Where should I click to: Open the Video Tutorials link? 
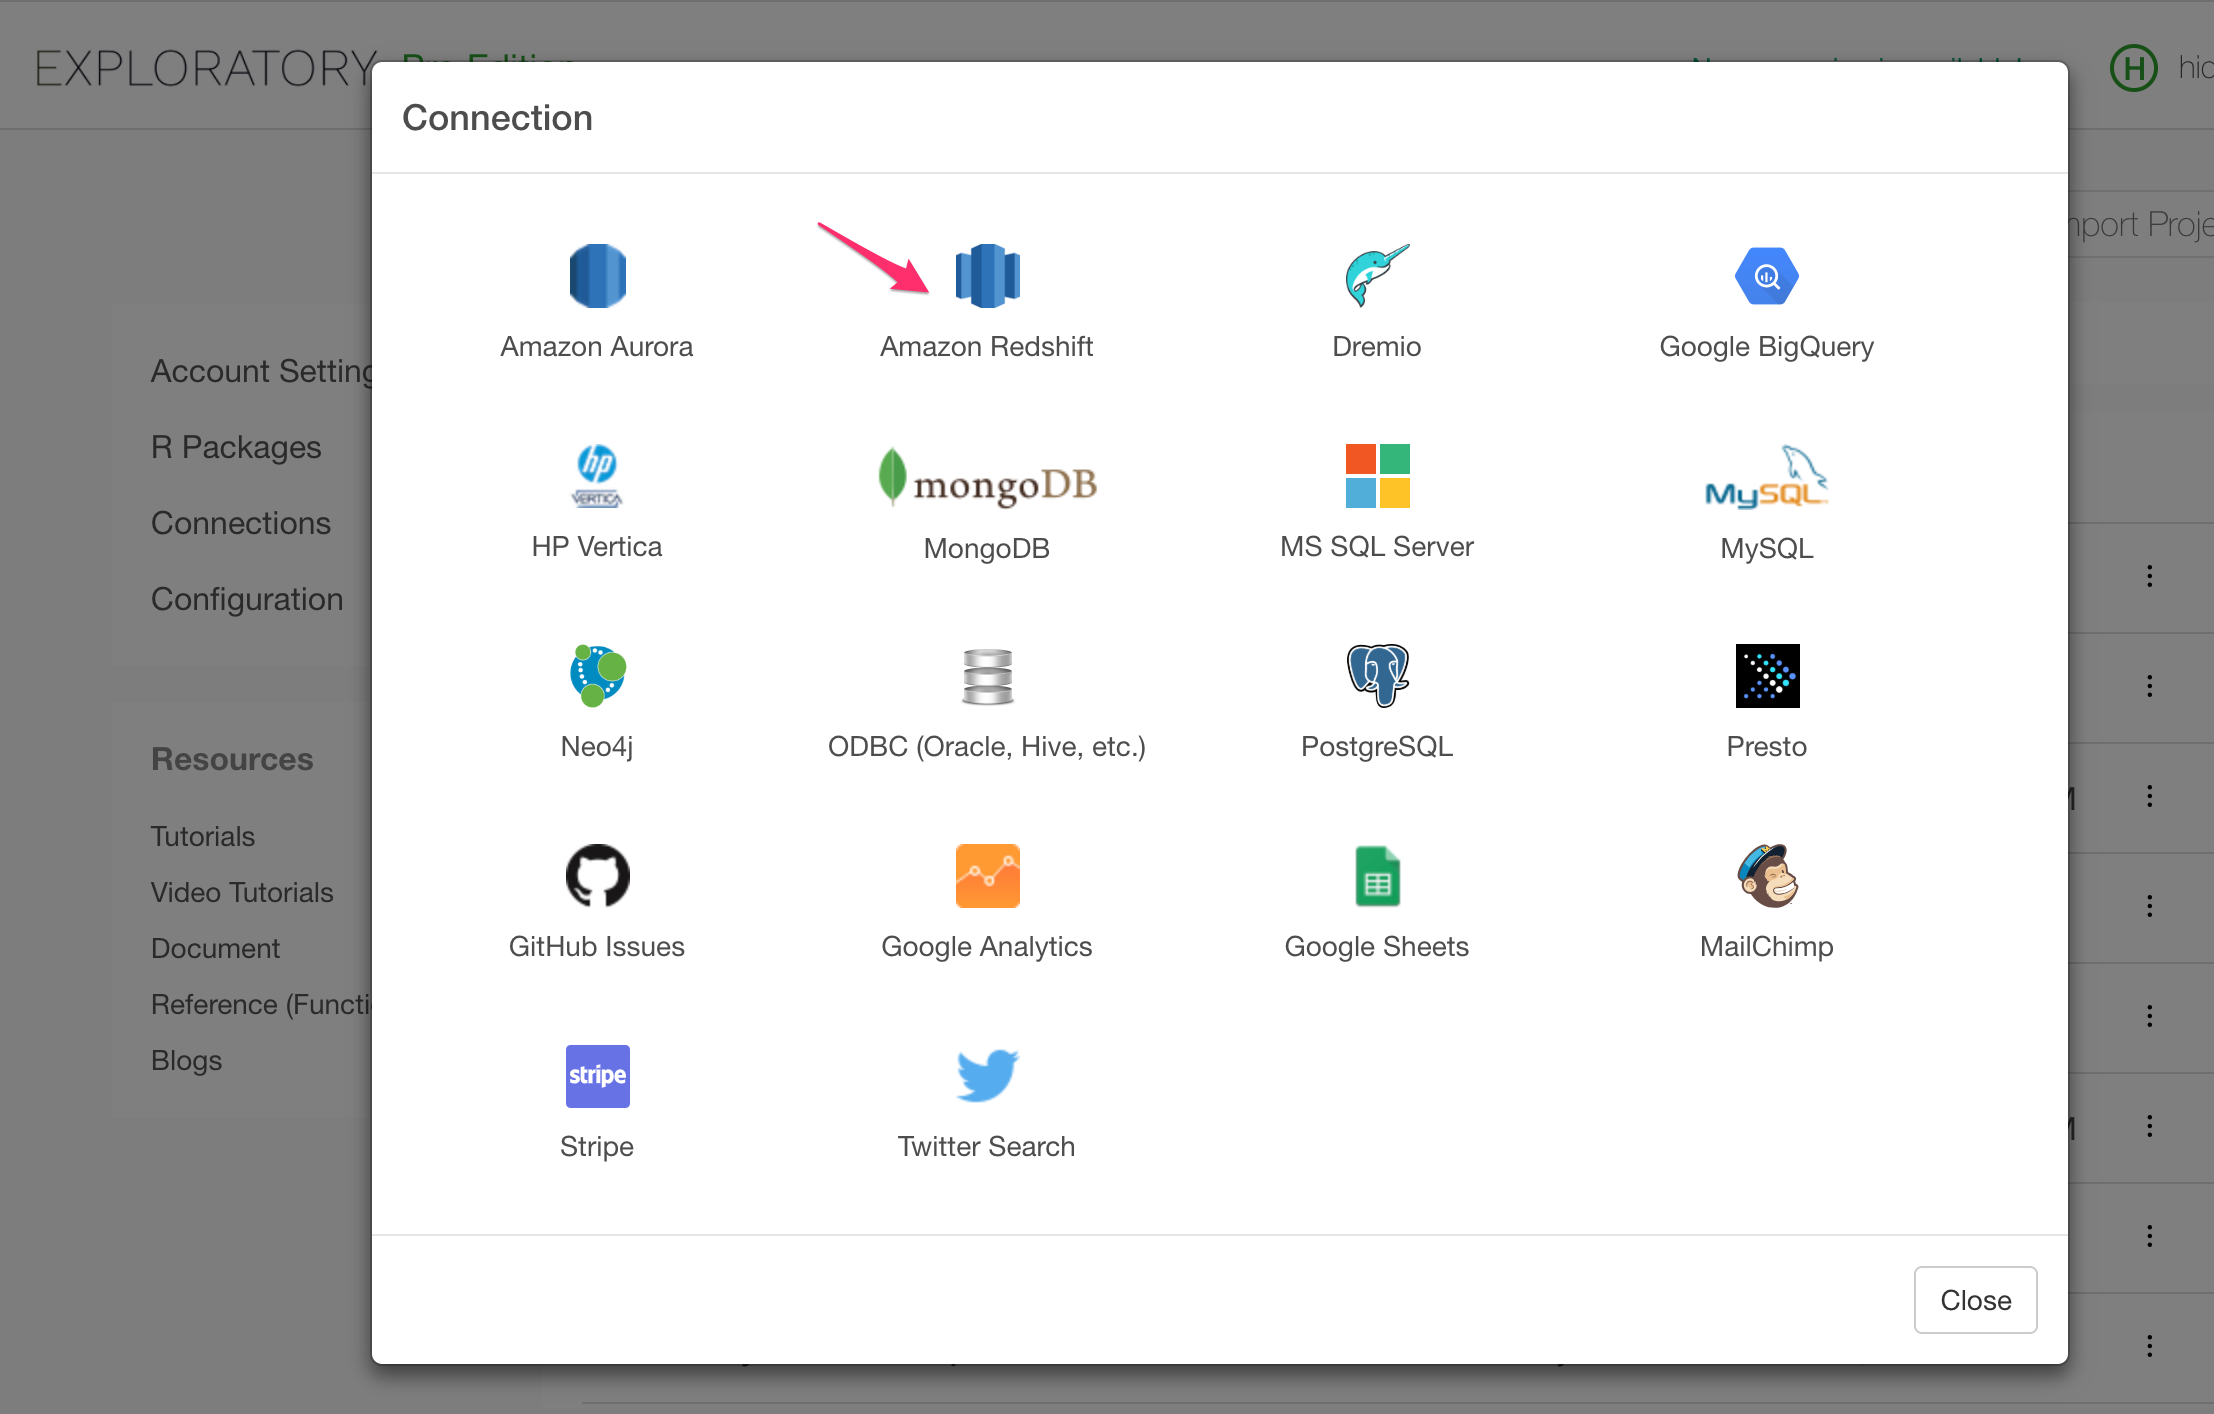point(242,892)
